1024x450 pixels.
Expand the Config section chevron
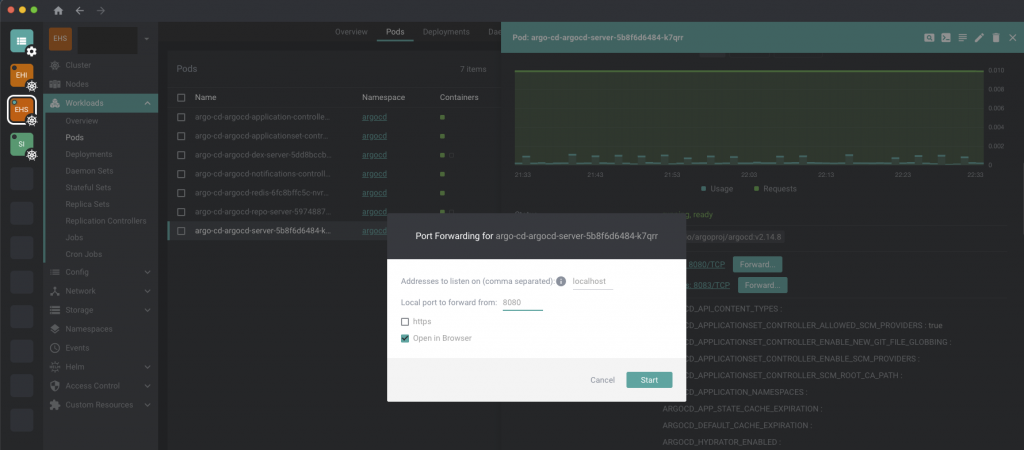(148, 272)
